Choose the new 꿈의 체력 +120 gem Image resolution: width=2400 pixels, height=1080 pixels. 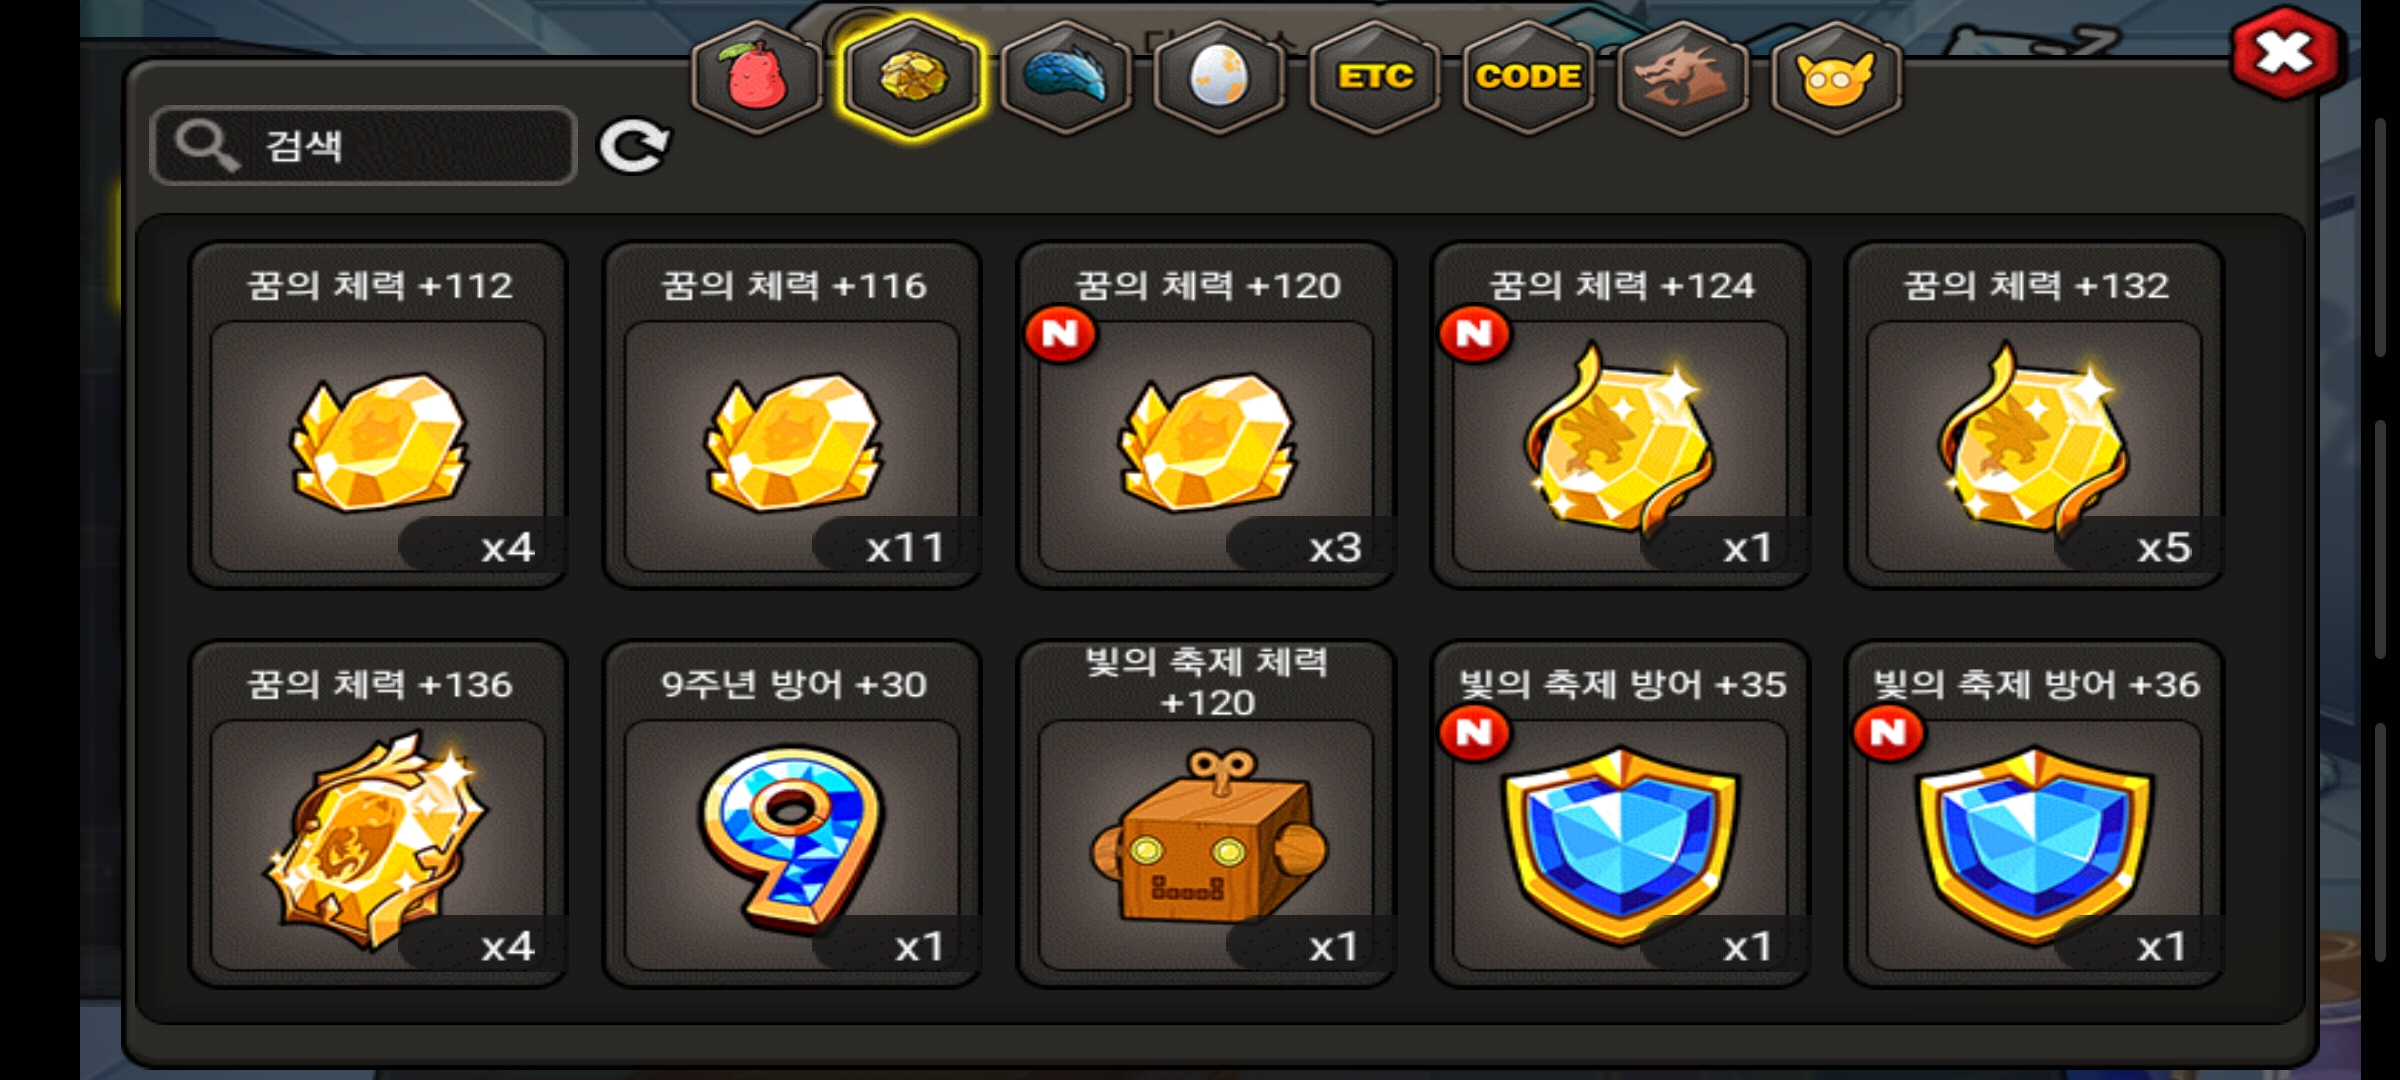pyautogui.click(x=1206, y=415)
